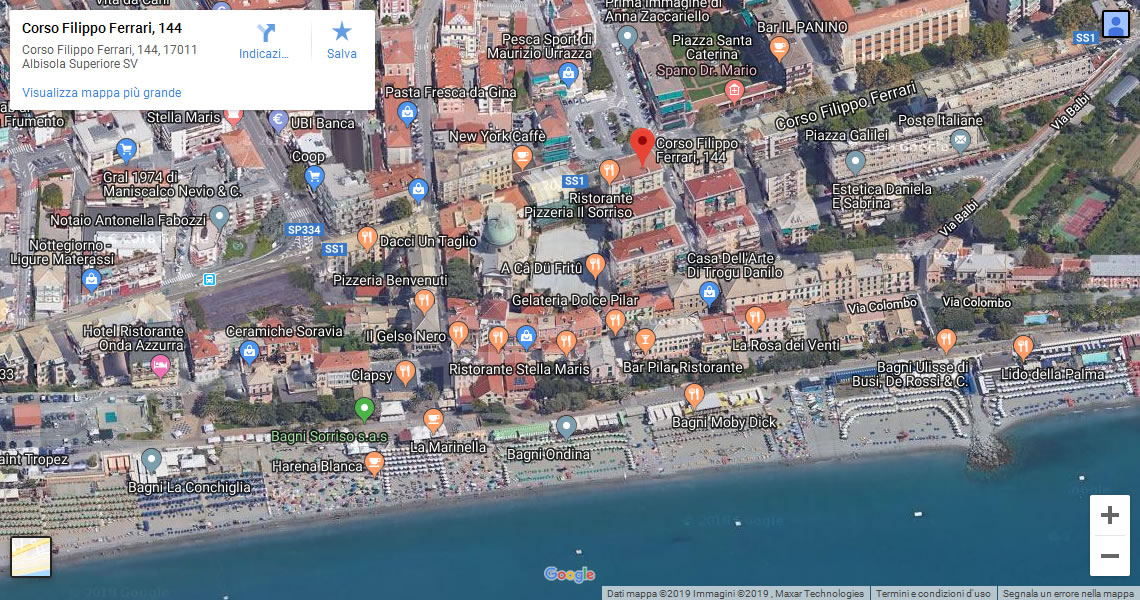This screenshot has height=600, width=1140.
Task: Click the La Rosa dei Venti label
Action: (785, 345)
